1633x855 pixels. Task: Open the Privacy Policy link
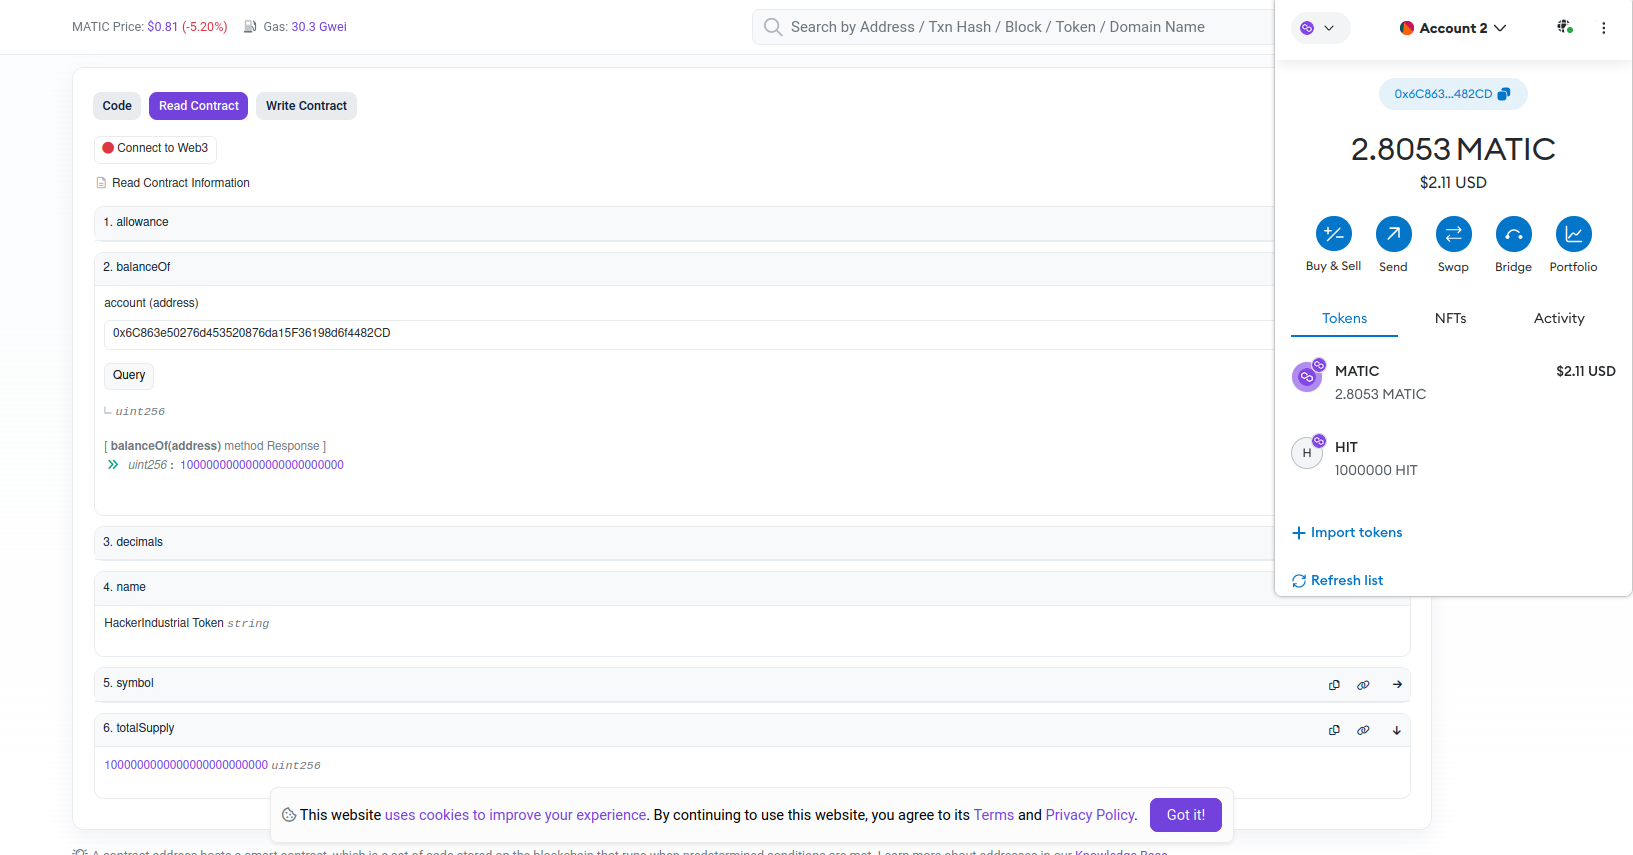(1090, 815)
